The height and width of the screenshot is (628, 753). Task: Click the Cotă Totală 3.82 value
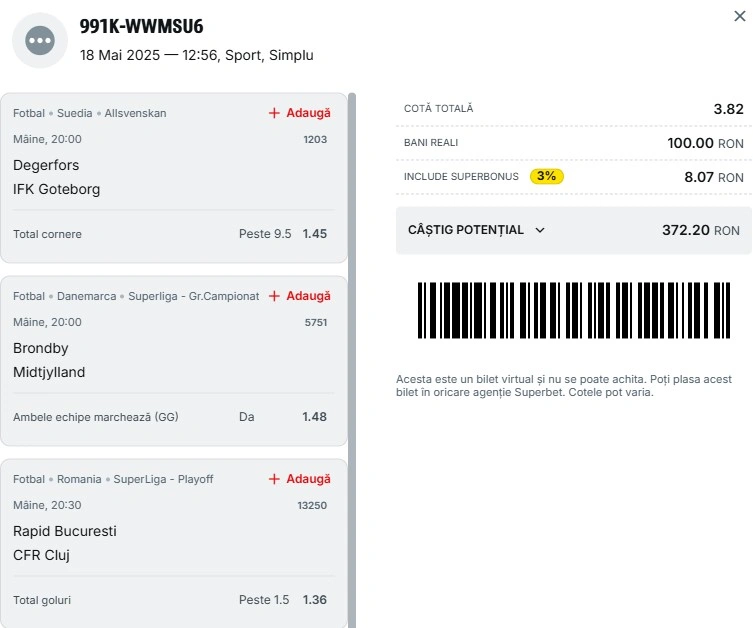pyautogui.click(x=728, y=109)
